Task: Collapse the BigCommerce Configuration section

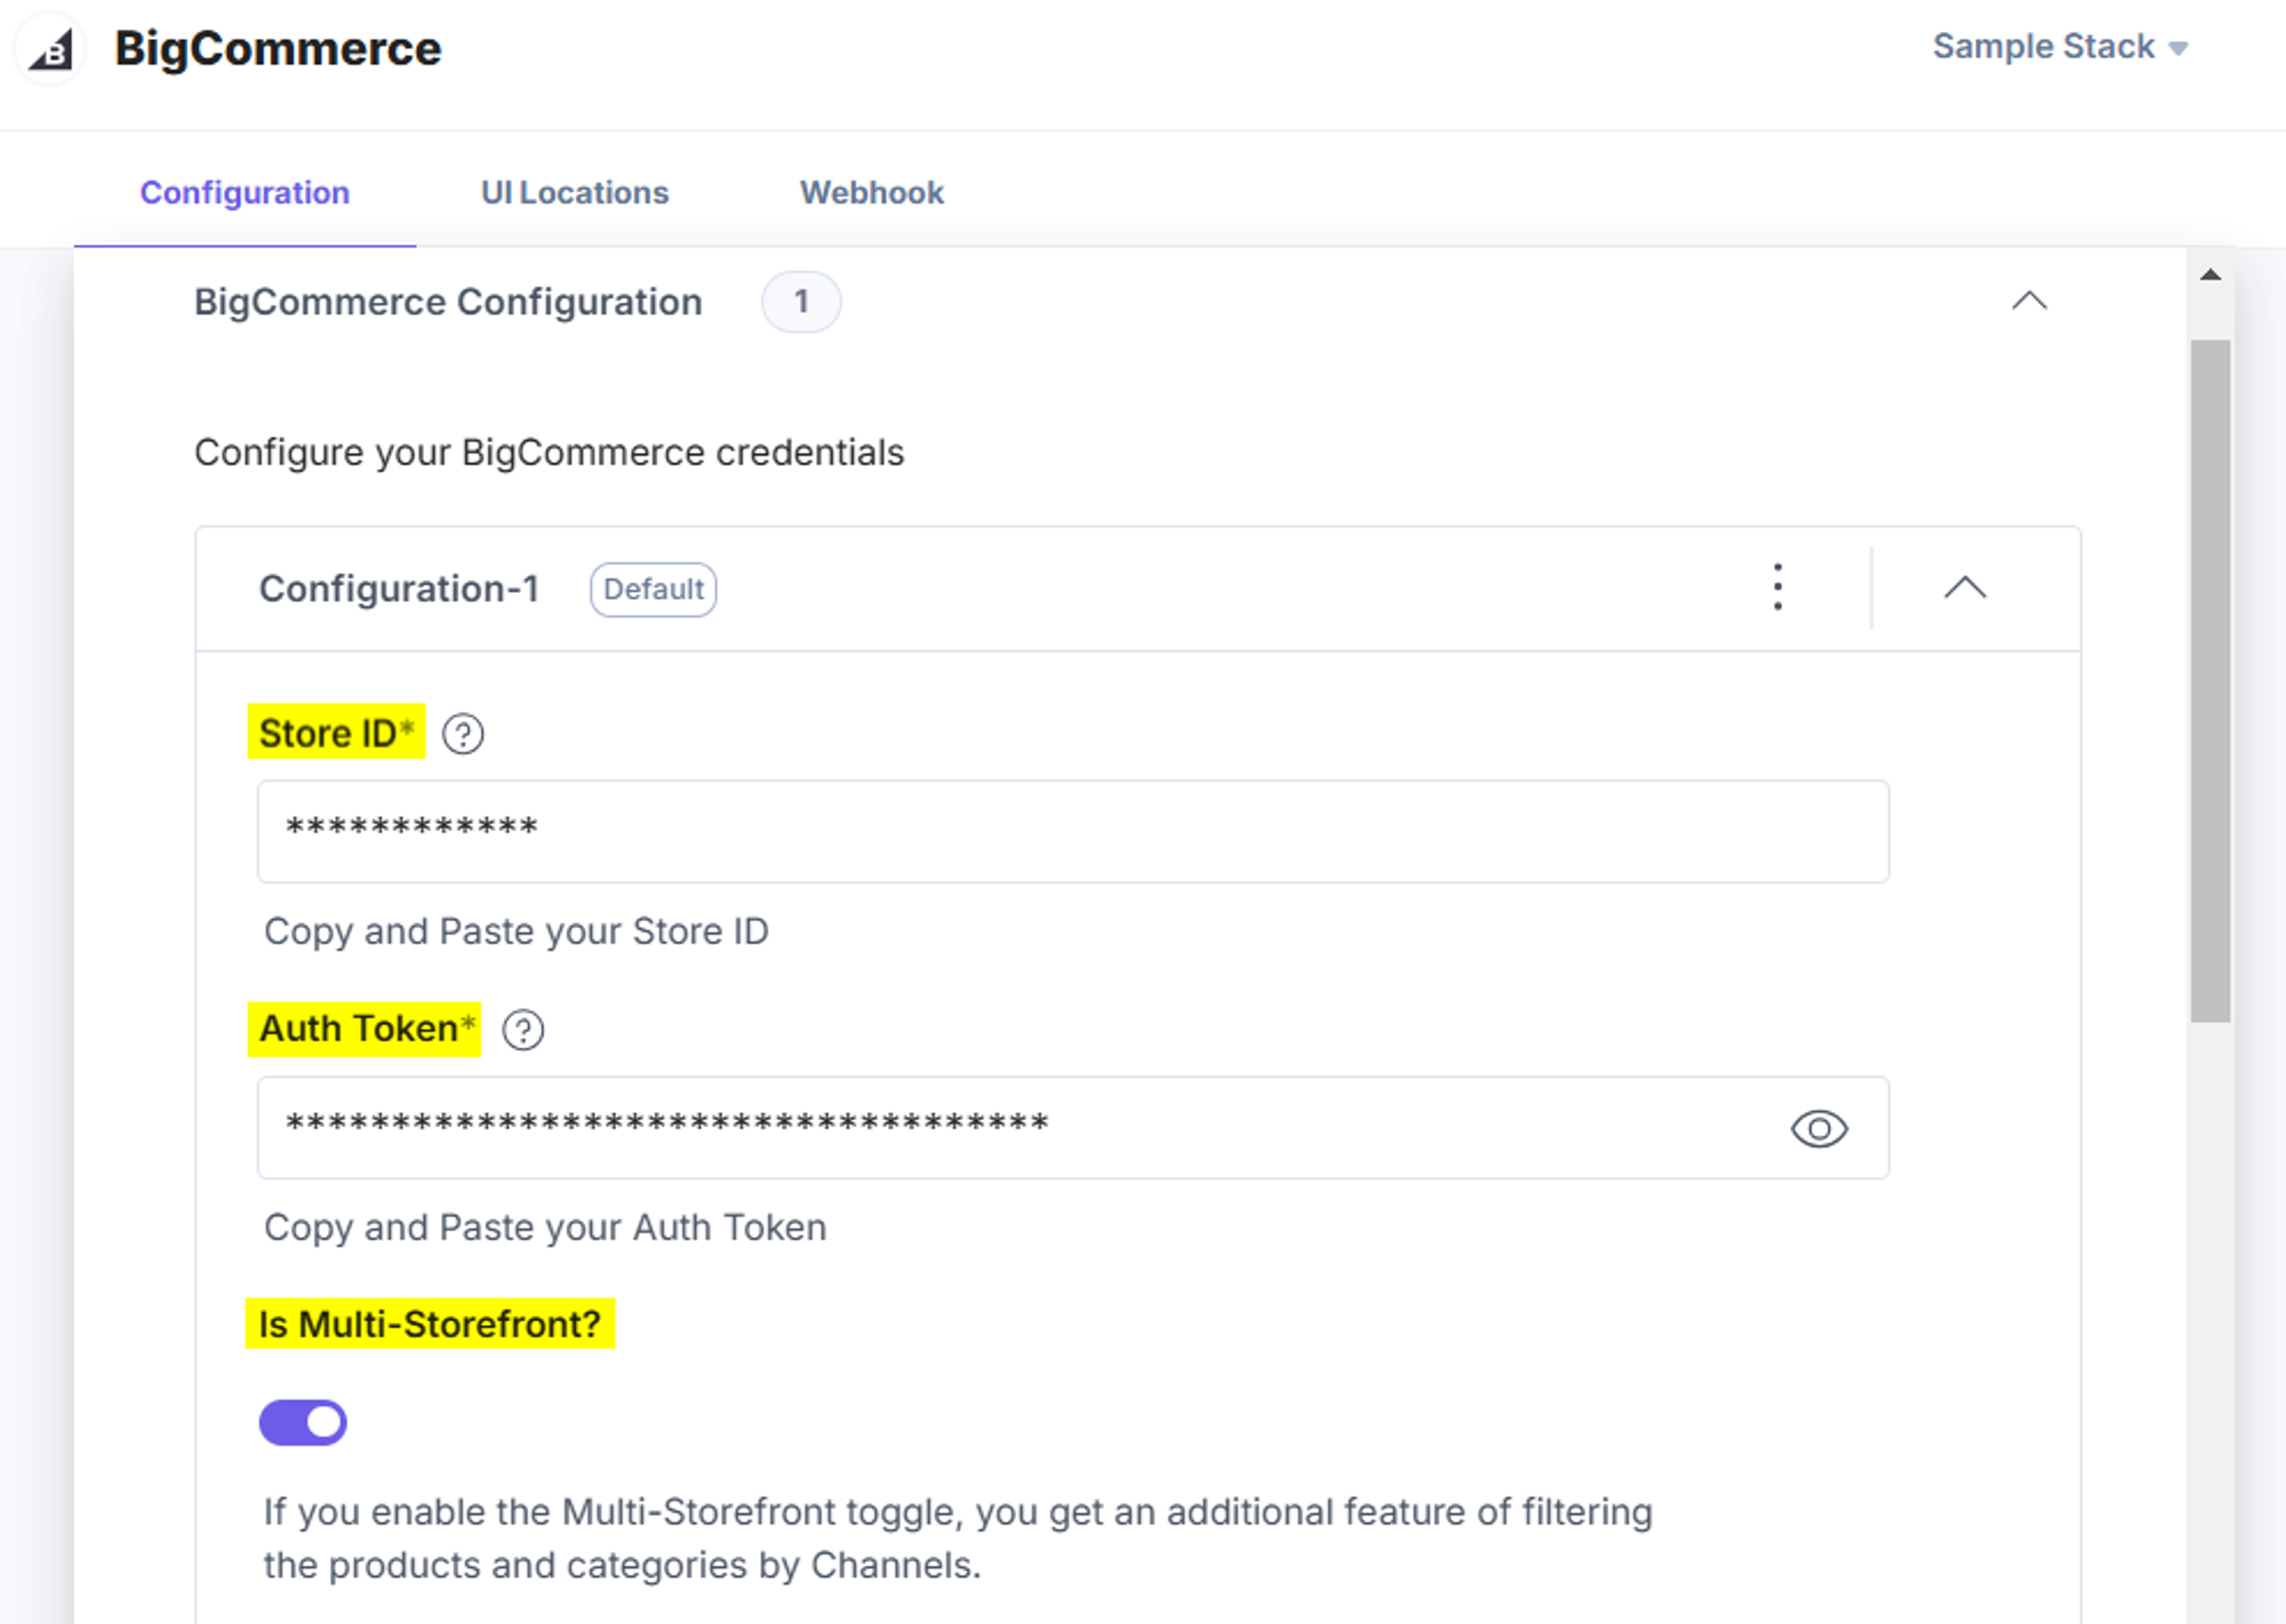Action: coord(2029,301)
